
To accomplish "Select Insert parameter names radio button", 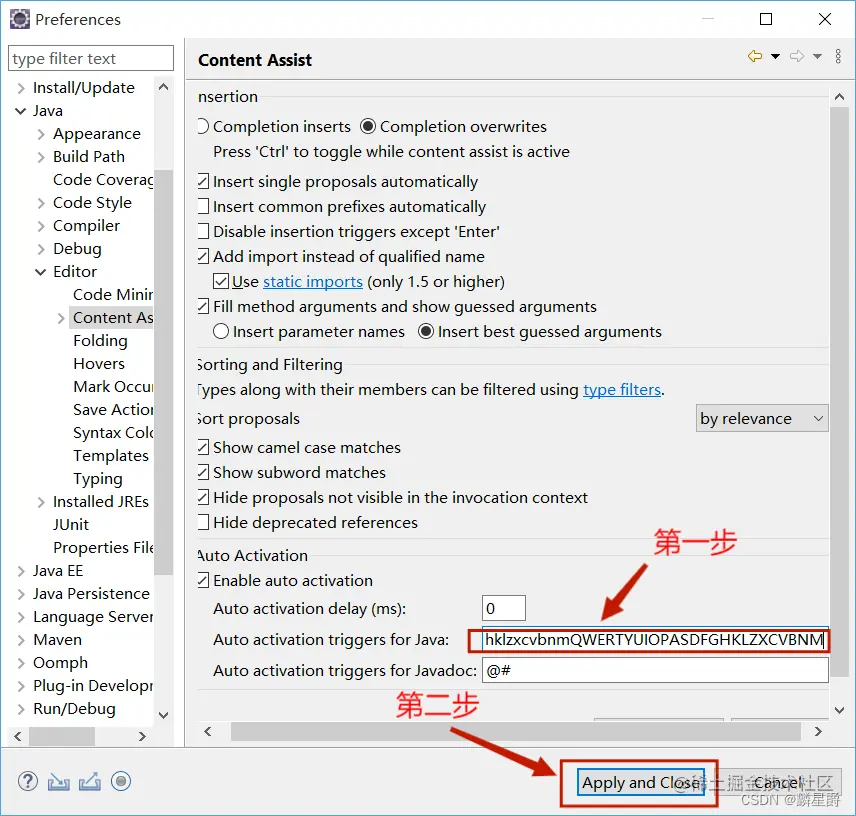I will pyautogui.click(x=221, y=331).
